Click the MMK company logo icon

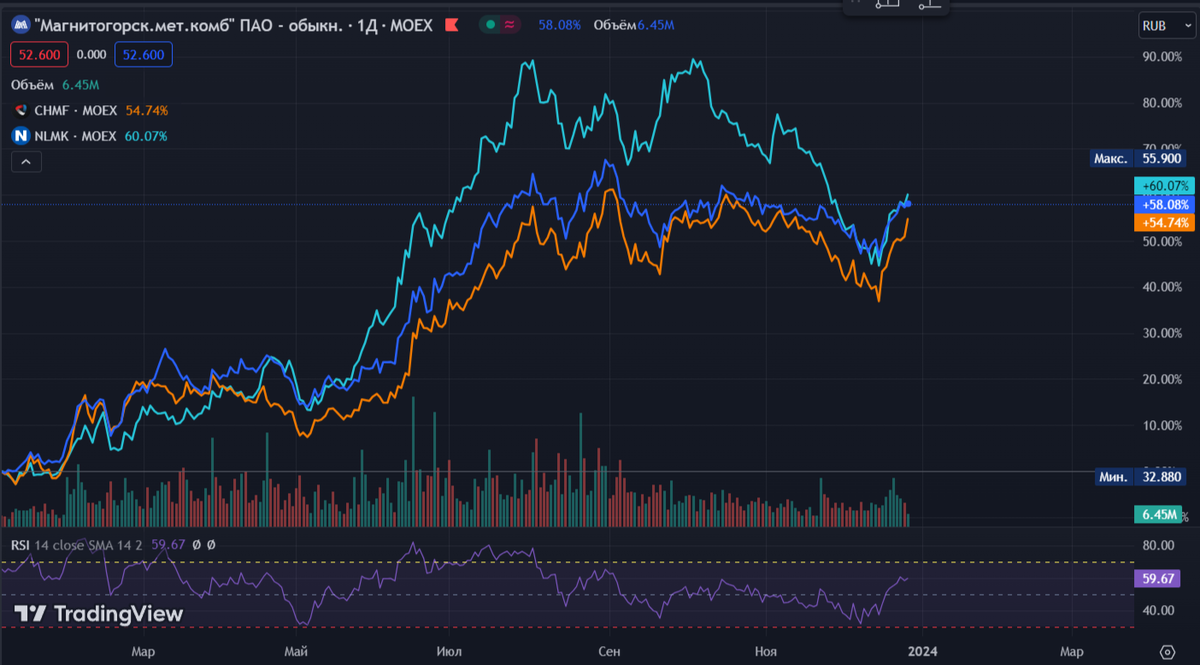(20, 25)
